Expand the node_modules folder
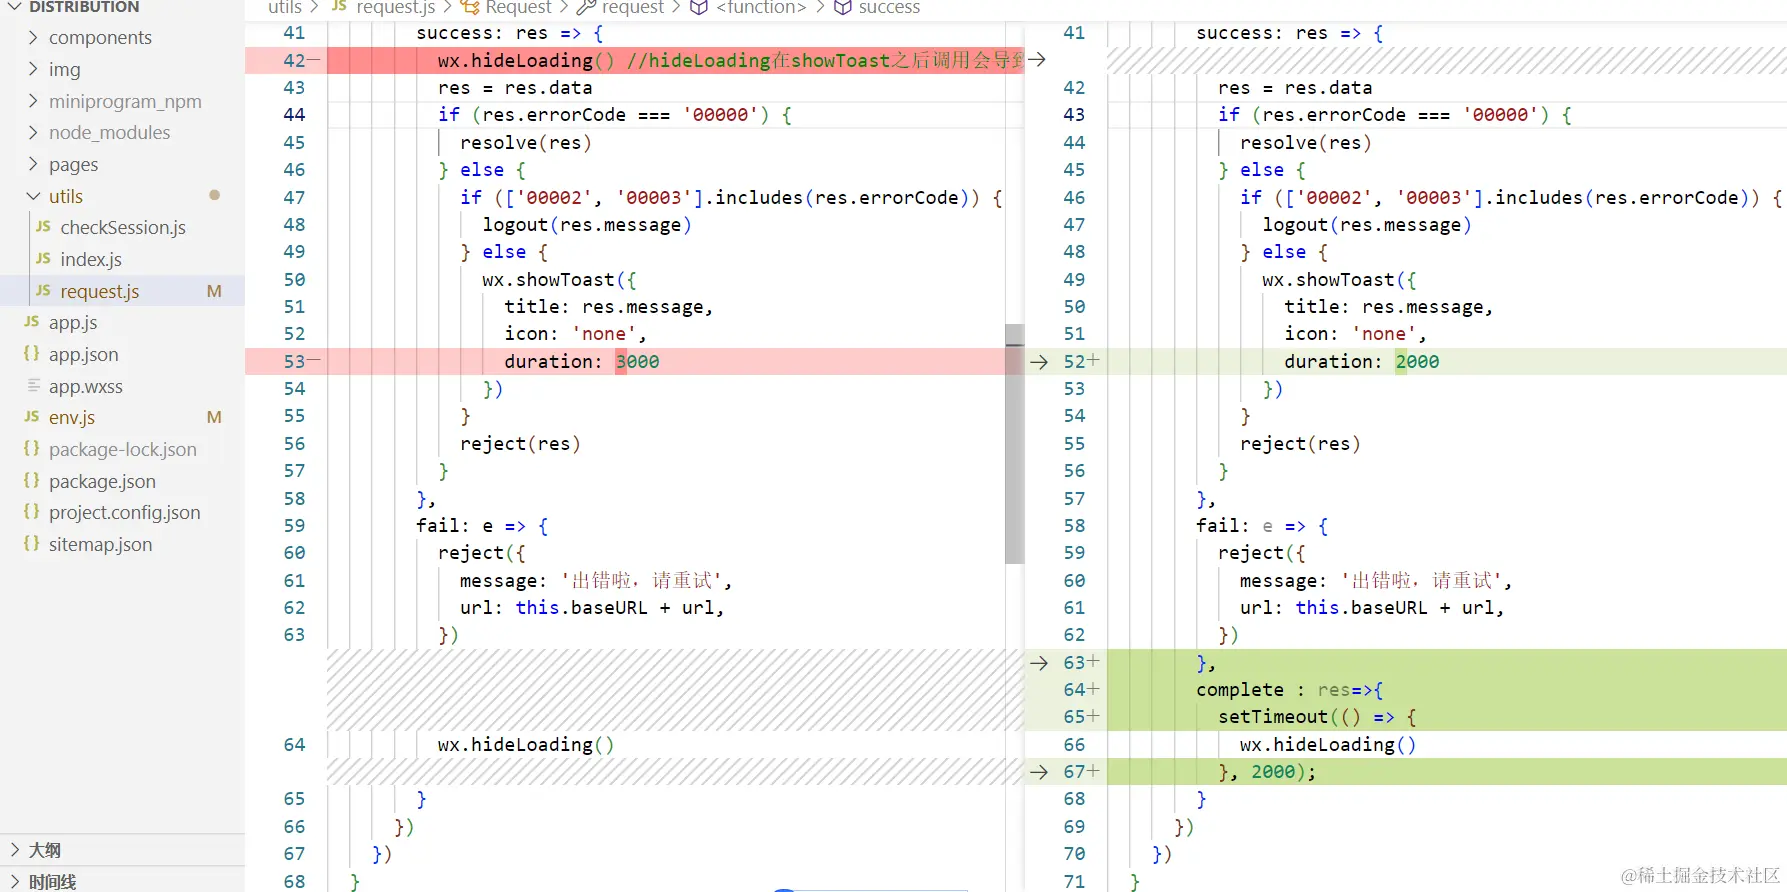This screenshot has height=892, width=1787. (33, 132)
